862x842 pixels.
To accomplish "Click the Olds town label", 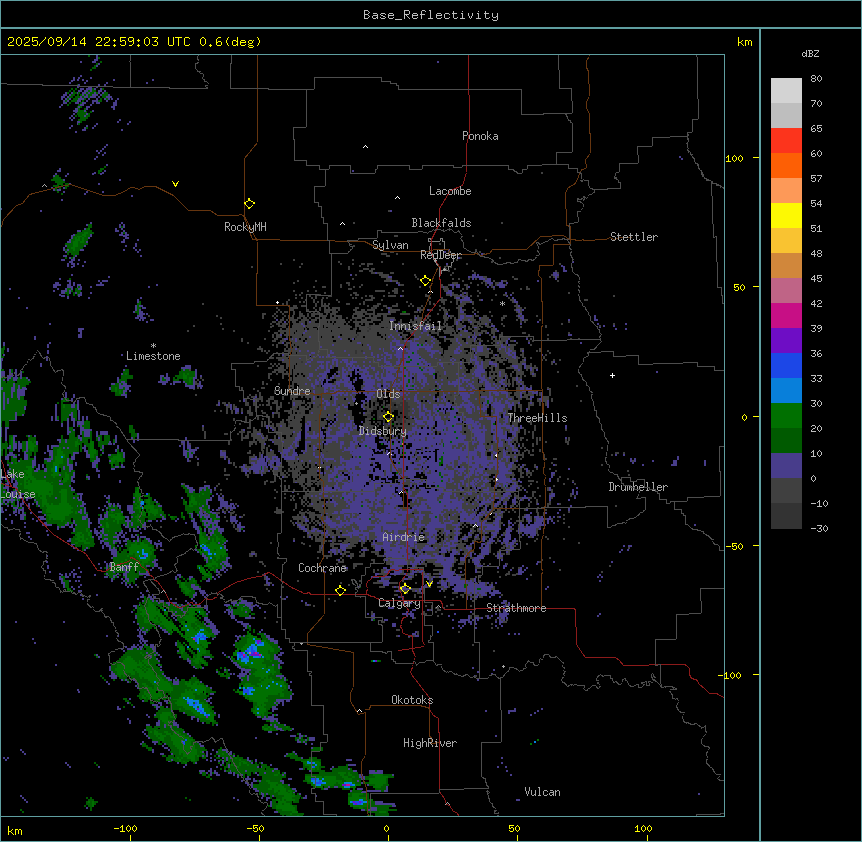I will point(388,394).
